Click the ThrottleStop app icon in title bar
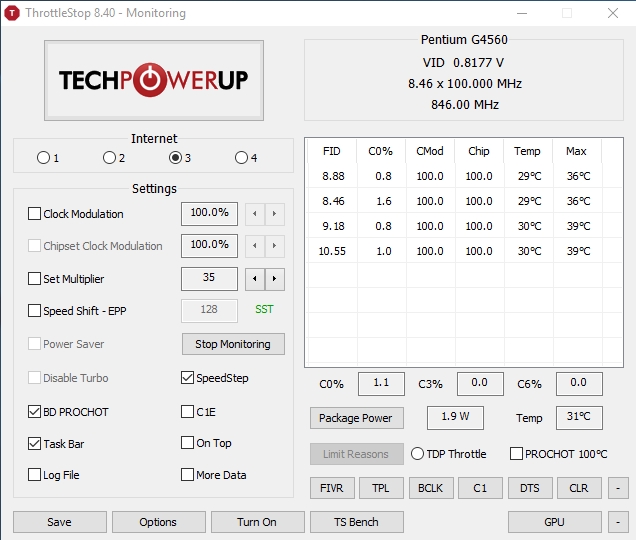Viewport: 636px width, 540px height. tap(12, 13)
